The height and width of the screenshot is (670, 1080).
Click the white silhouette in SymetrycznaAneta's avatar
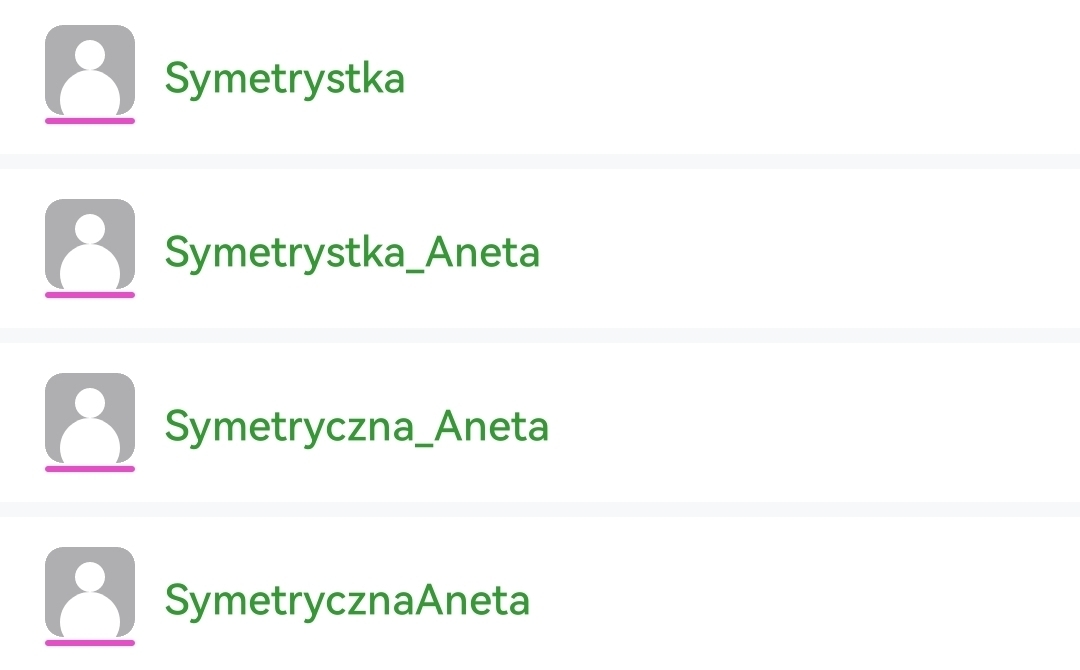[90, 603]
